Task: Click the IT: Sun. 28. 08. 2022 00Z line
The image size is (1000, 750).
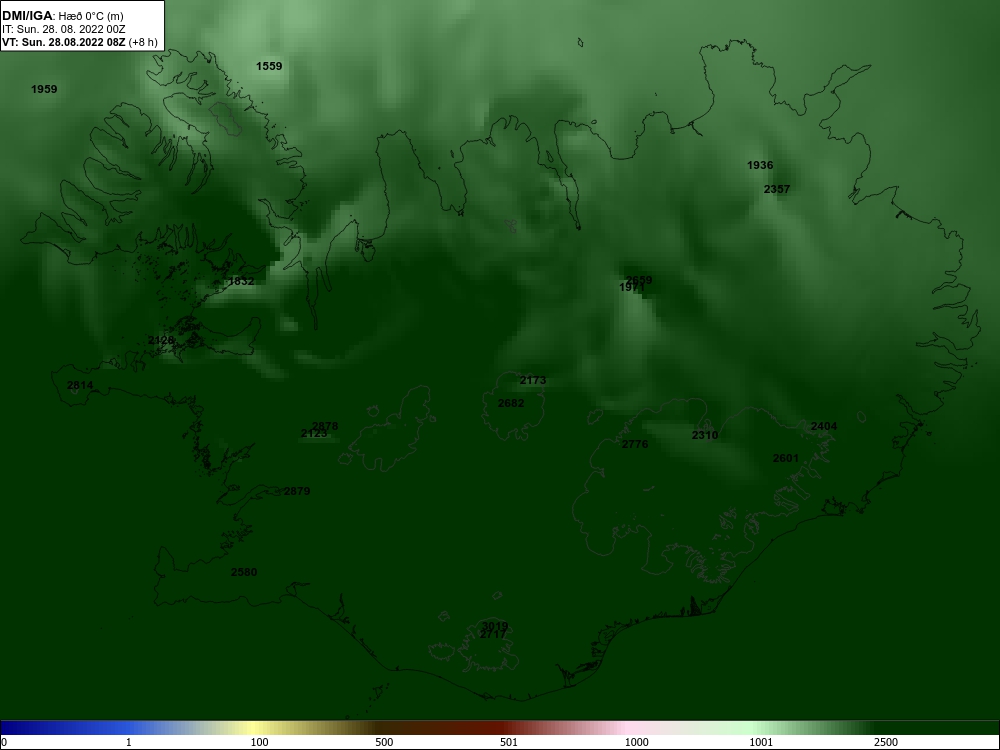Action: click(62, 29)
